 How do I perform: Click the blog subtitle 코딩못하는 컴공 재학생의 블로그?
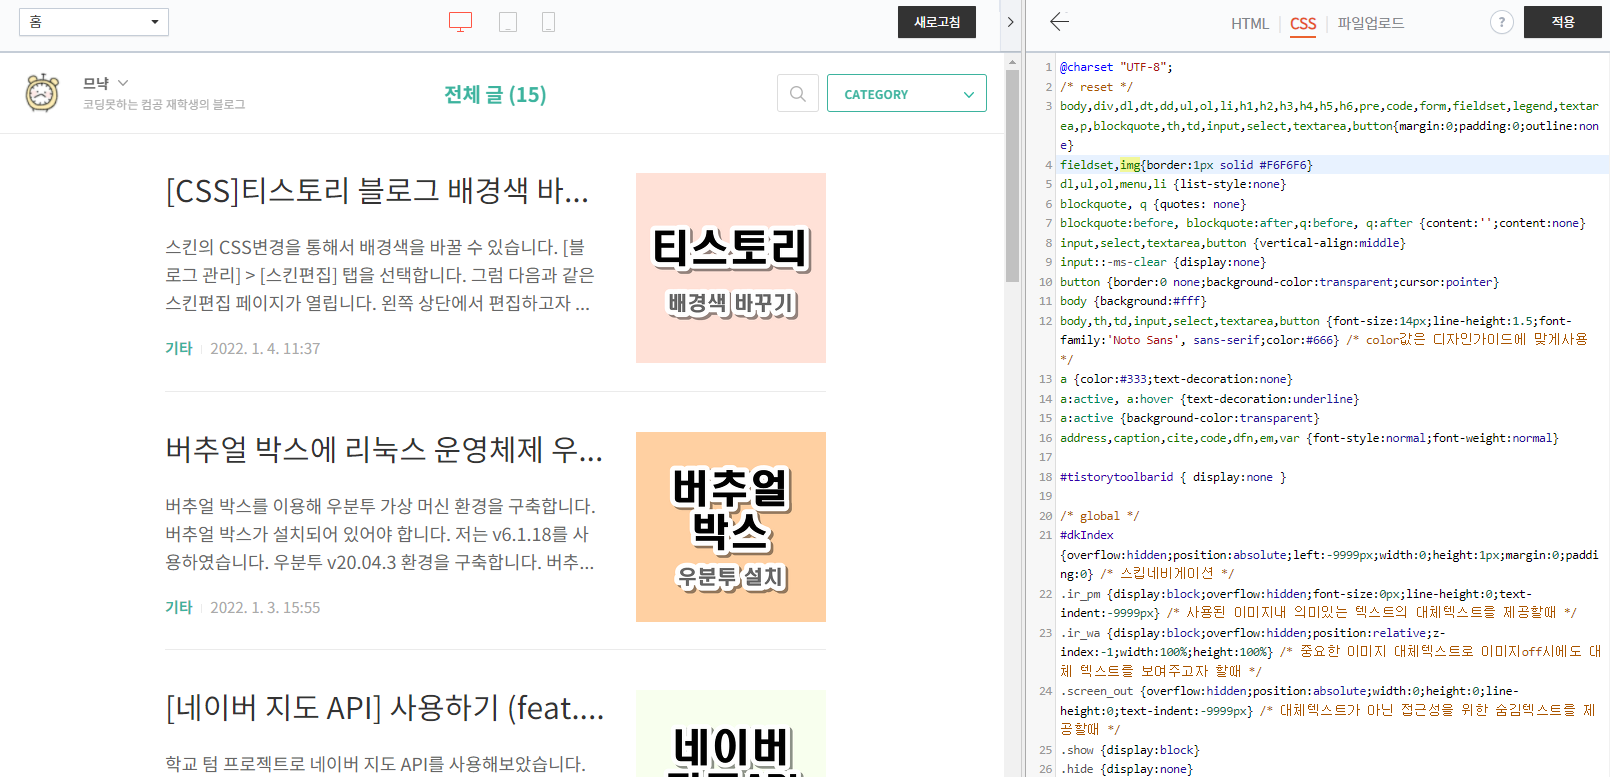tap(164, 104)
